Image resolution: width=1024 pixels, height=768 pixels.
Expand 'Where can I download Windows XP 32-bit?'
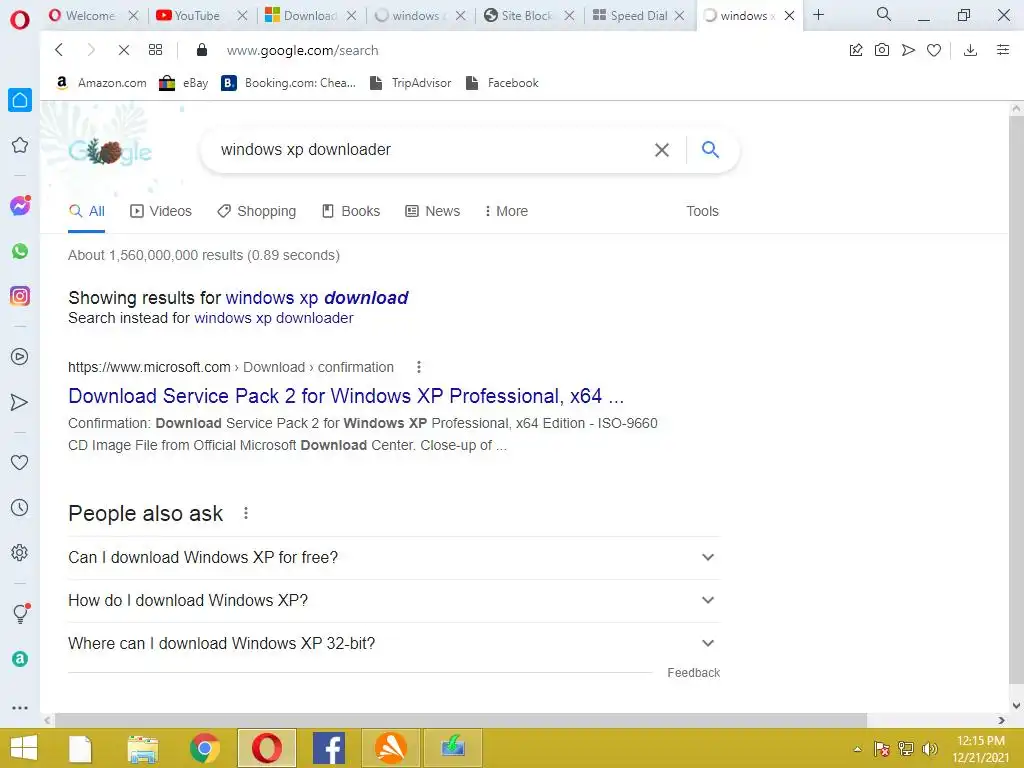click(x=394, y=643)
